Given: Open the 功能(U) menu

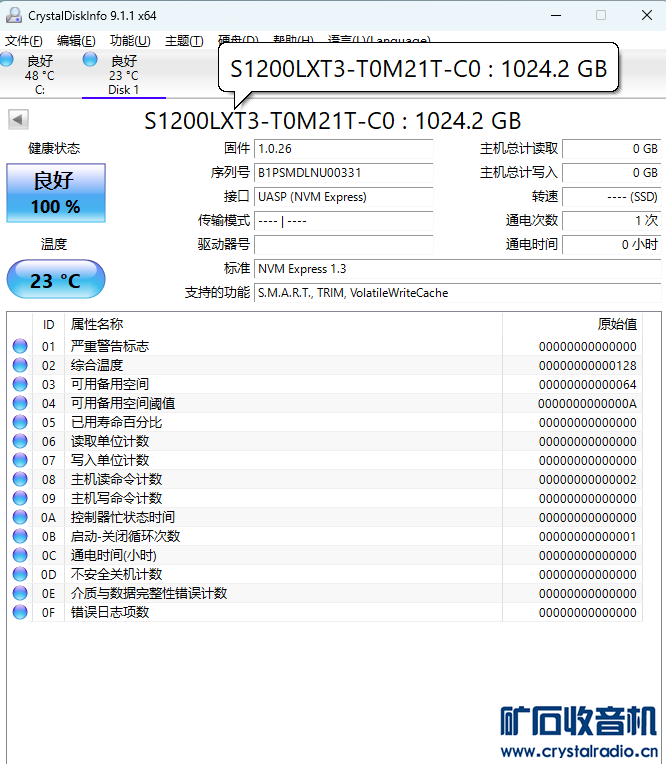Looking at the screenshot, I should 130,41.
